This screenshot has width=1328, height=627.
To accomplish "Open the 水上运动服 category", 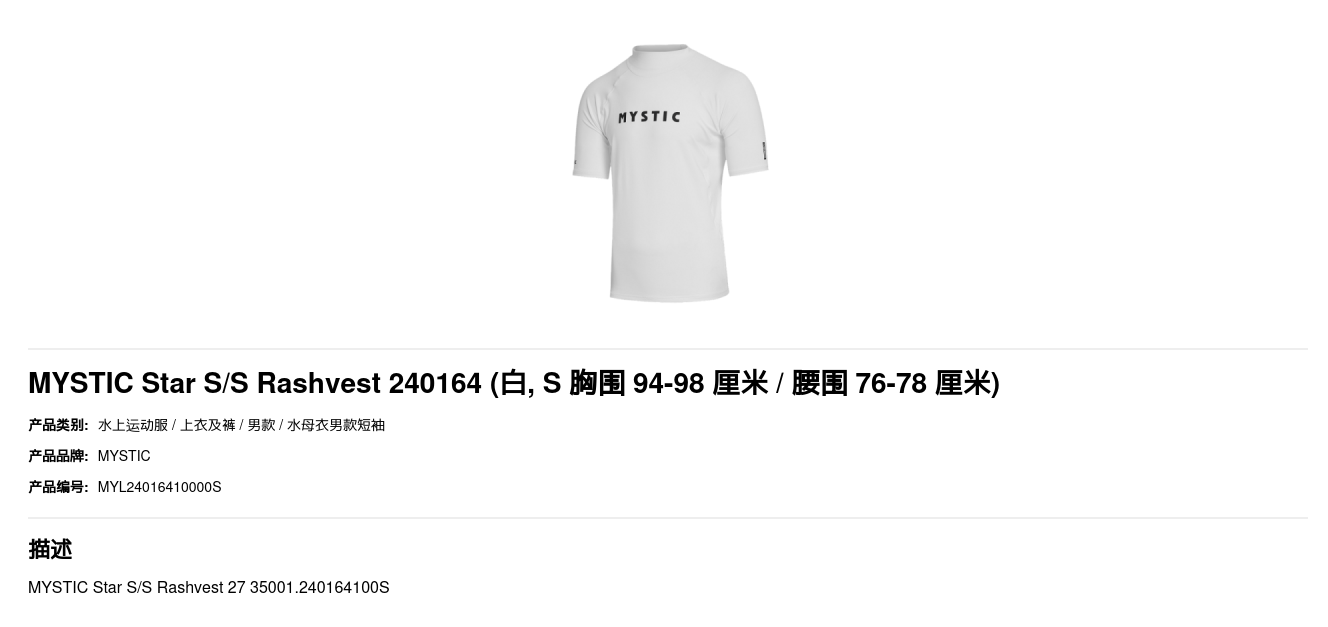I will [133, 425].
